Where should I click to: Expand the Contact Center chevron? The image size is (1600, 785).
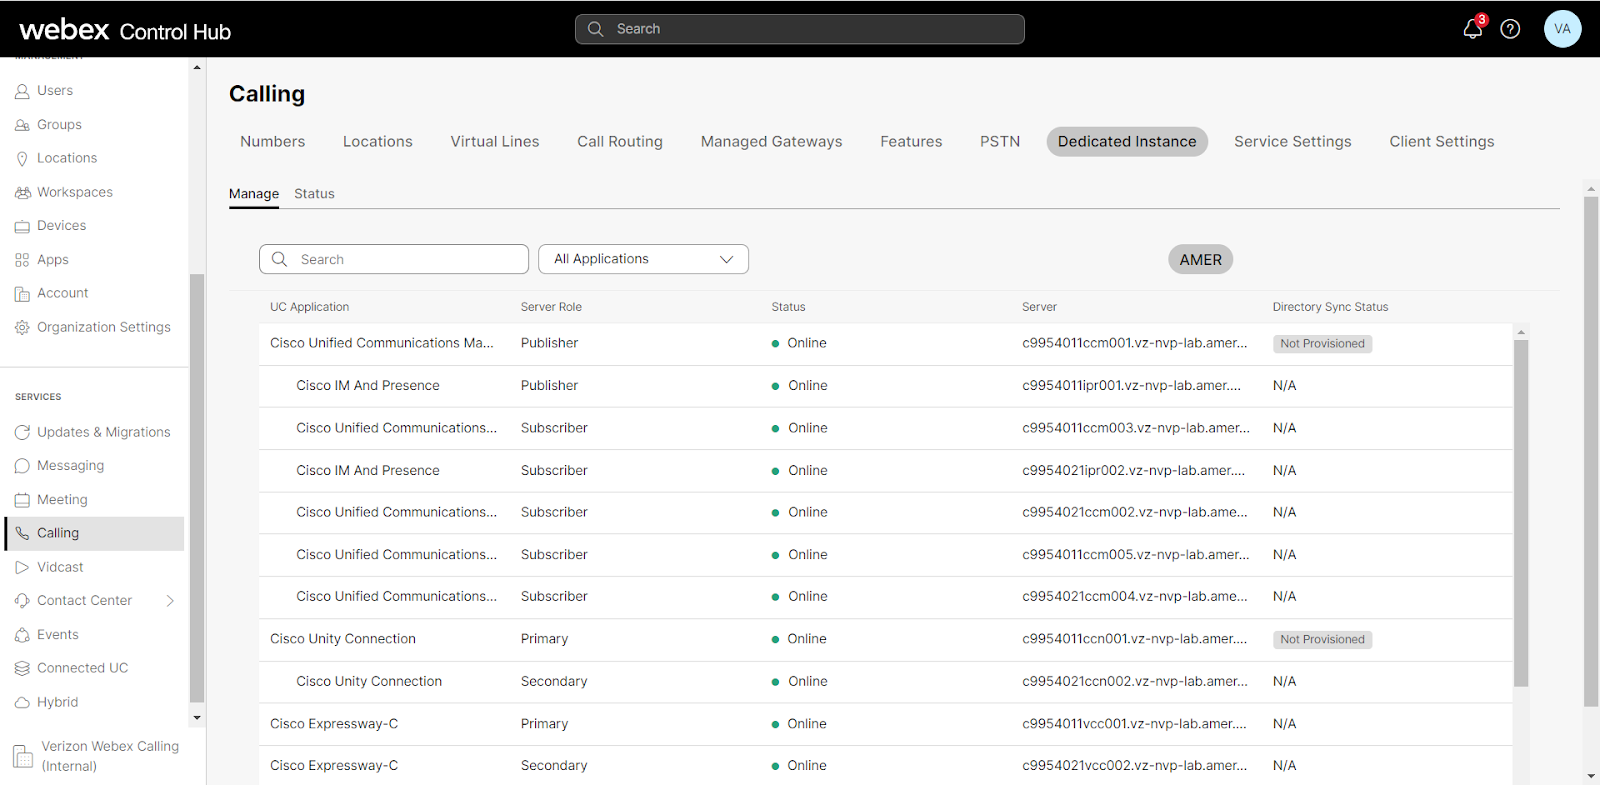(x=170, y=601)
